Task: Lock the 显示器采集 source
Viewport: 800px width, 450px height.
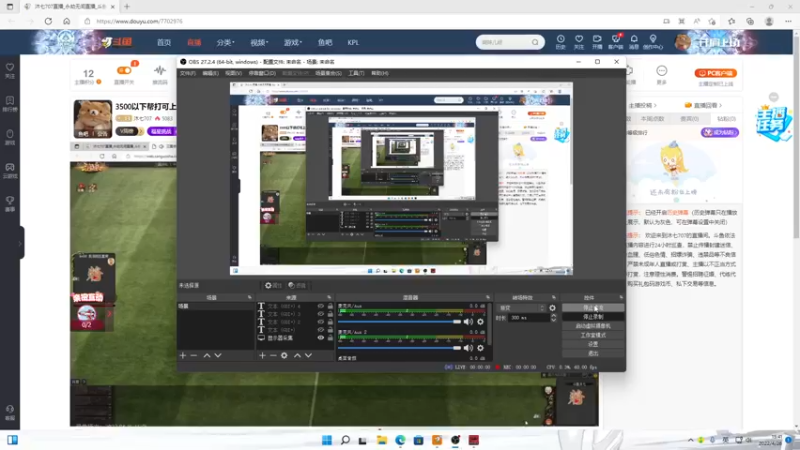Action: coord(330,338)
